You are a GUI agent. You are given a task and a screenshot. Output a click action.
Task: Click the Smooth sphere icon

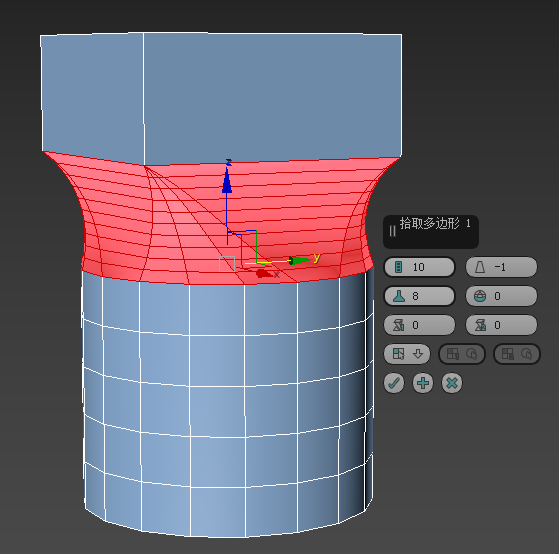(480, 296)
